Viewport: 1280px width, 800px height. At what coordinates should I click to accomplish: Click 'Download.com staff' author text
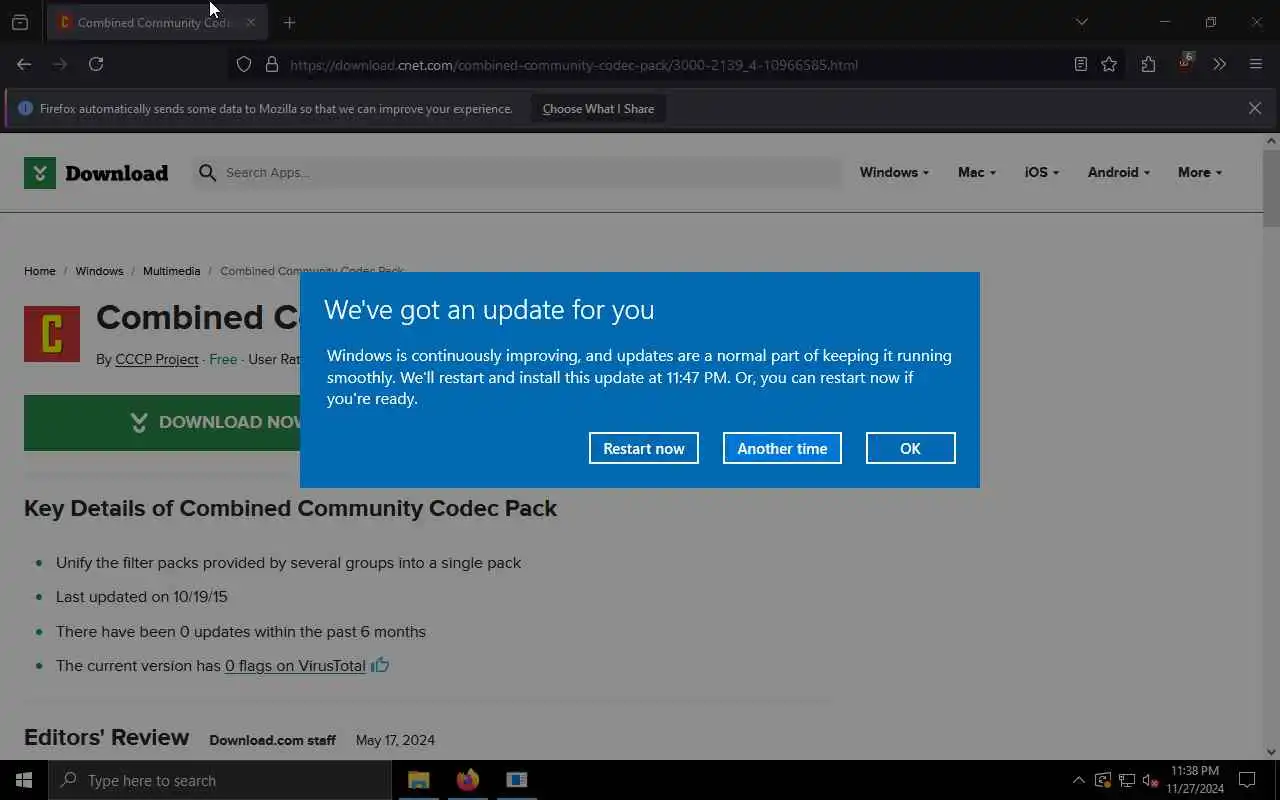pos(272,740)
